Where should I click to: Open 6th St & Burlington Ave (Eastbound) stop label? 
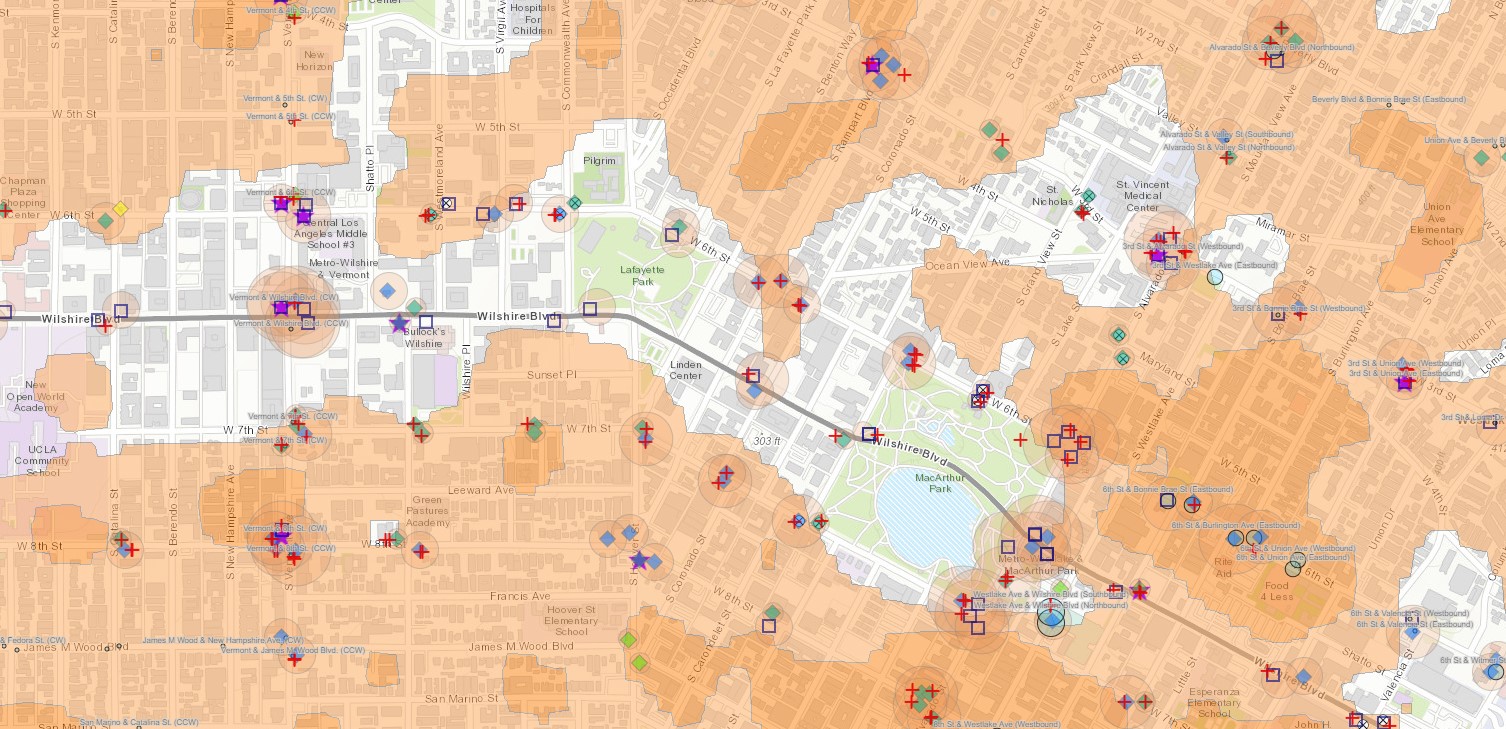[1236, 525]
